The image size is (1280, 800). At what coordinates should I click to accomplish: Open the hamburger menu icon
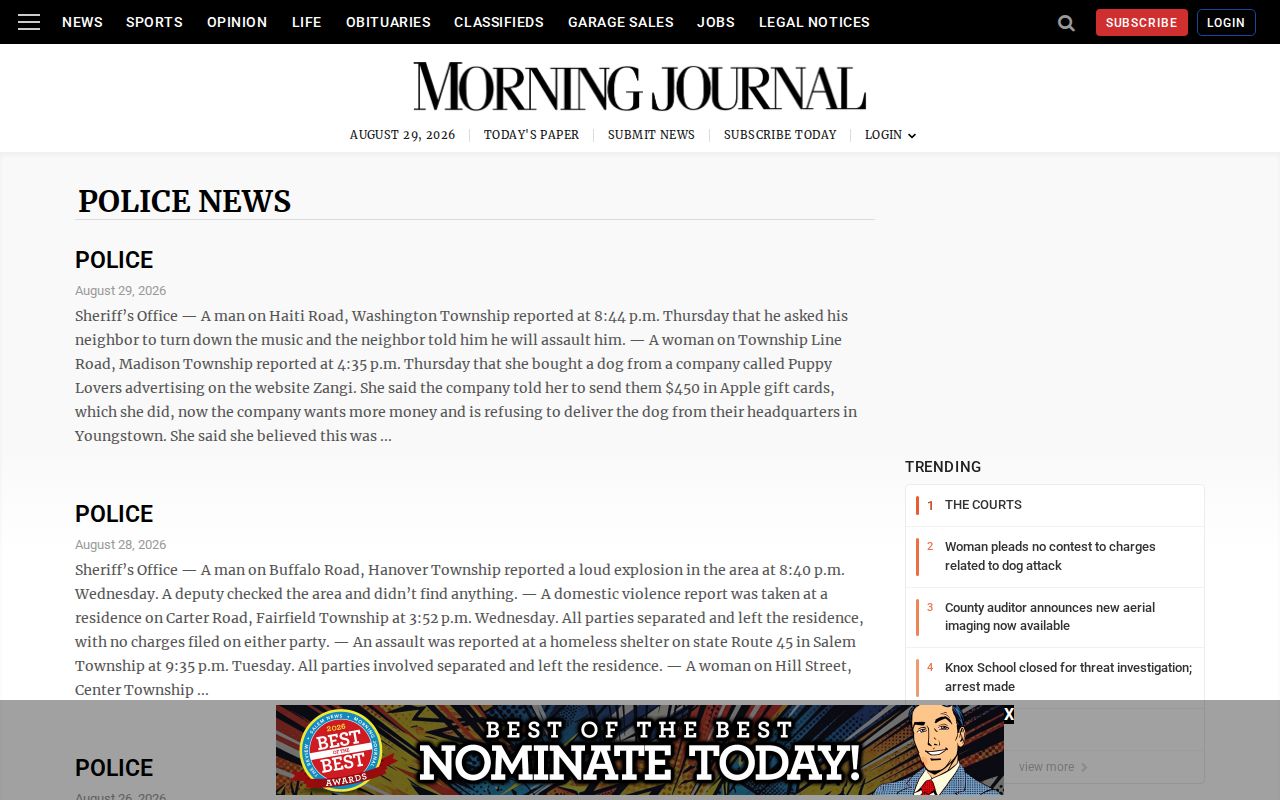coord(29,22)
